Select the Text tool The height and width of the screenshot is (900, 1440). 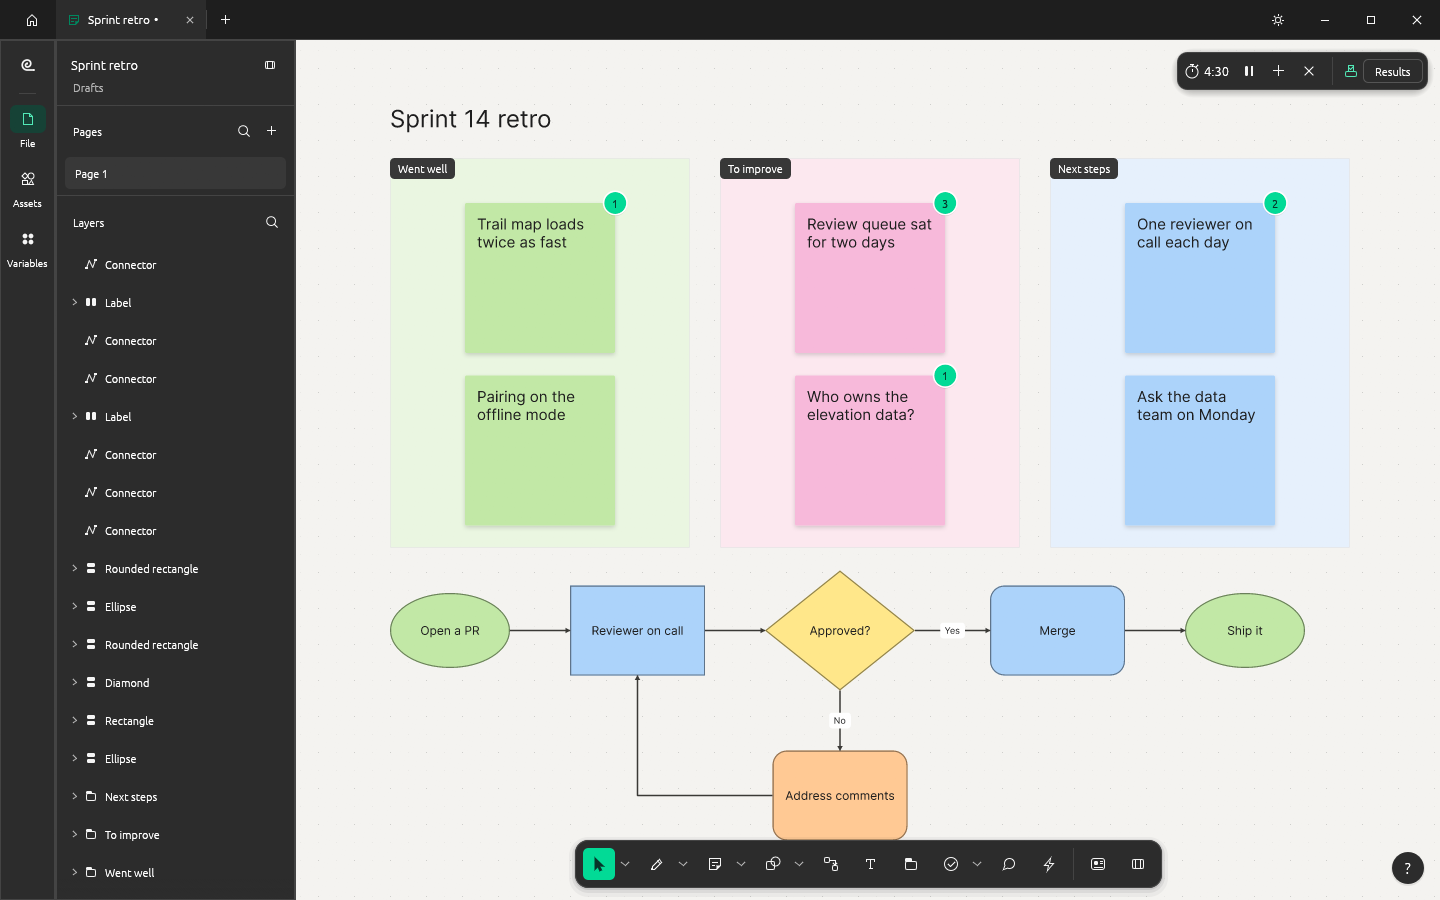[870, 864]
